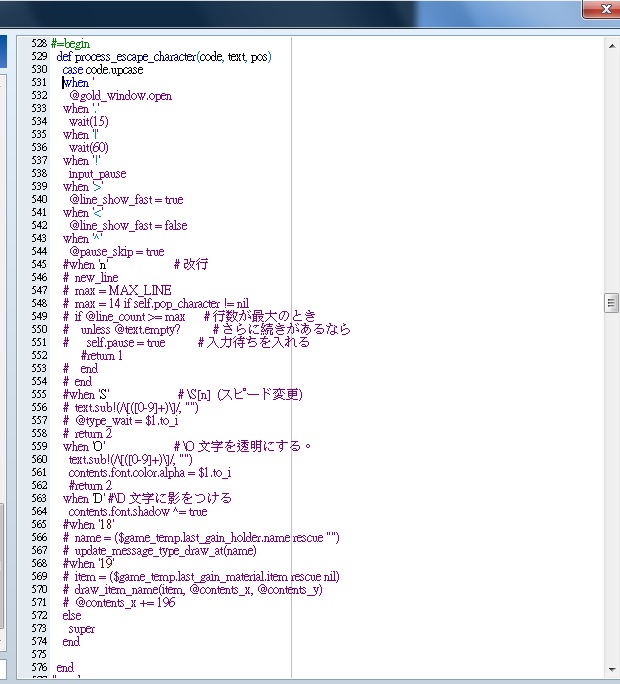The image size is (620, 684).
Task: Click the scrollbar down arrow
Action: click(612, 670)
